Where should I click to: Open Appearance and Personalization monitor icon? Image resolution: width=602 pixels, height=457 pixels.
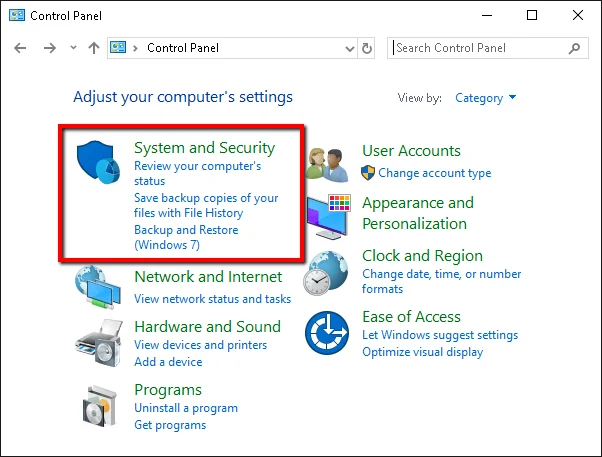[329, 217]
